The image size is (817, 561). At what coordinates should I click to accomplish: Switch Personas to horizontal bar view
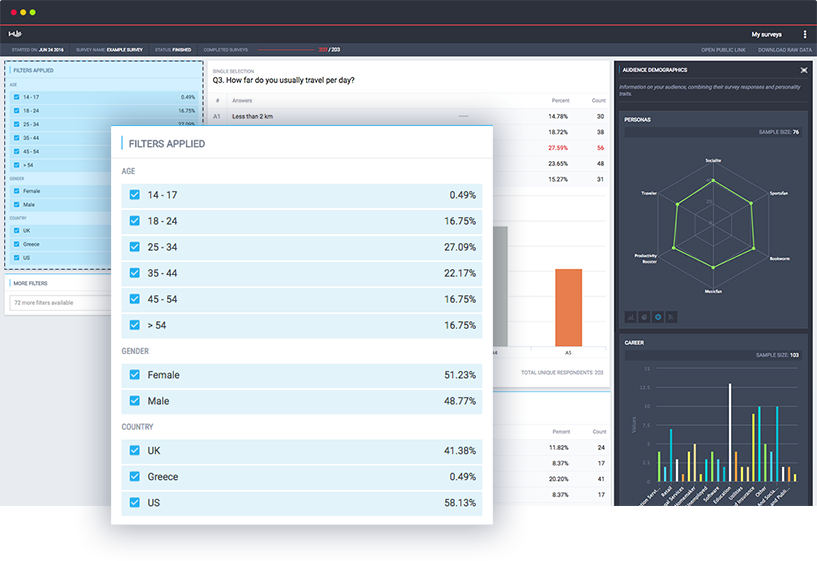click(672, 317)
